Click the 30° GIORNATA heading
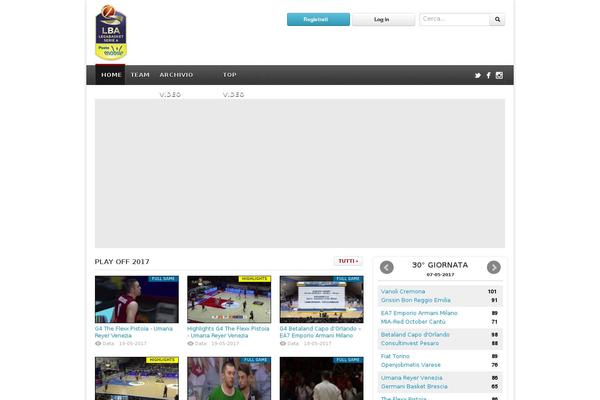Image resolution: width=600 pixels, height=400 pixels. [440, 265]
